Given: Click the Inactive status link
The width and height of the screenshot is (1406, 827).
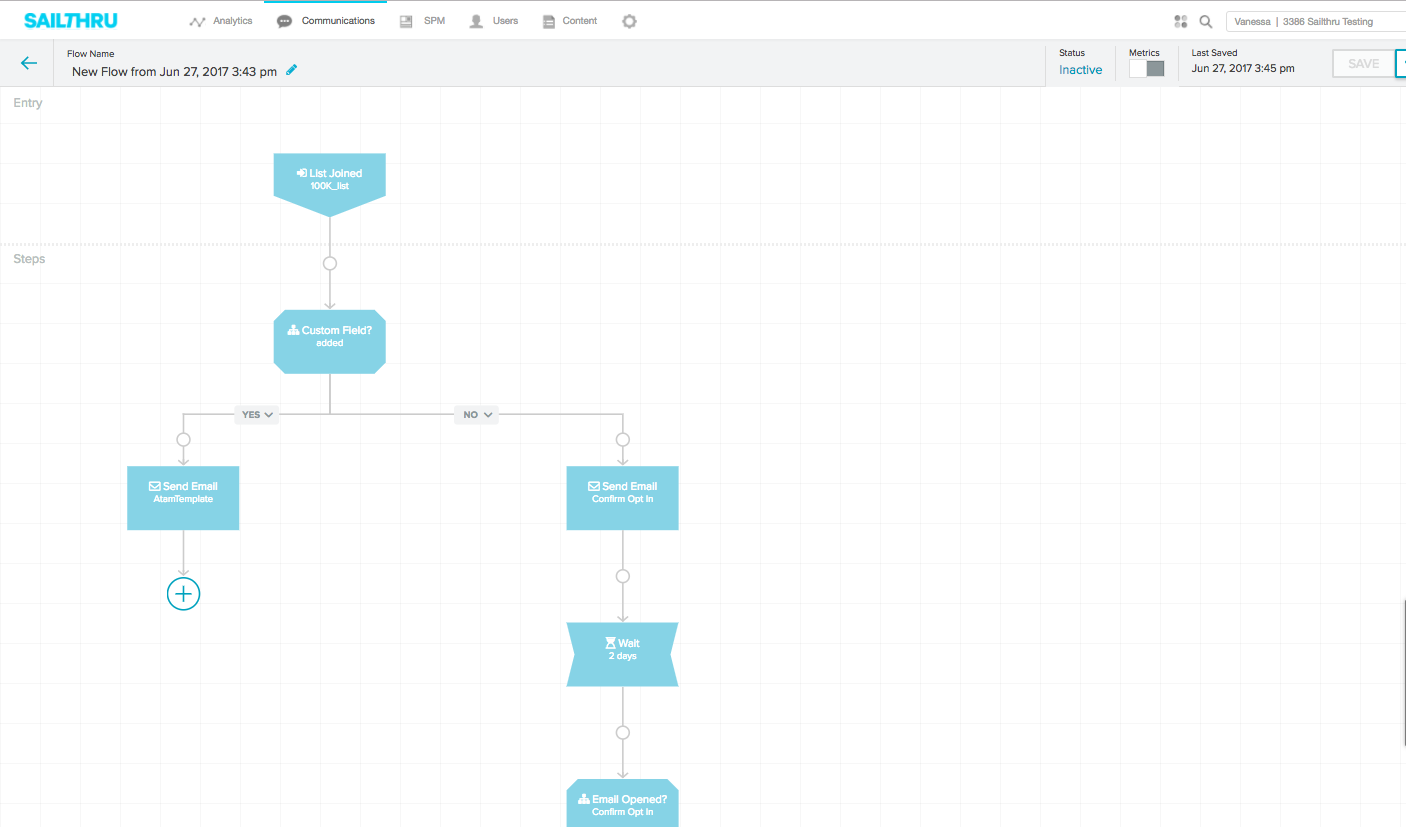Looking at the screenshot, I should 1081,70.
